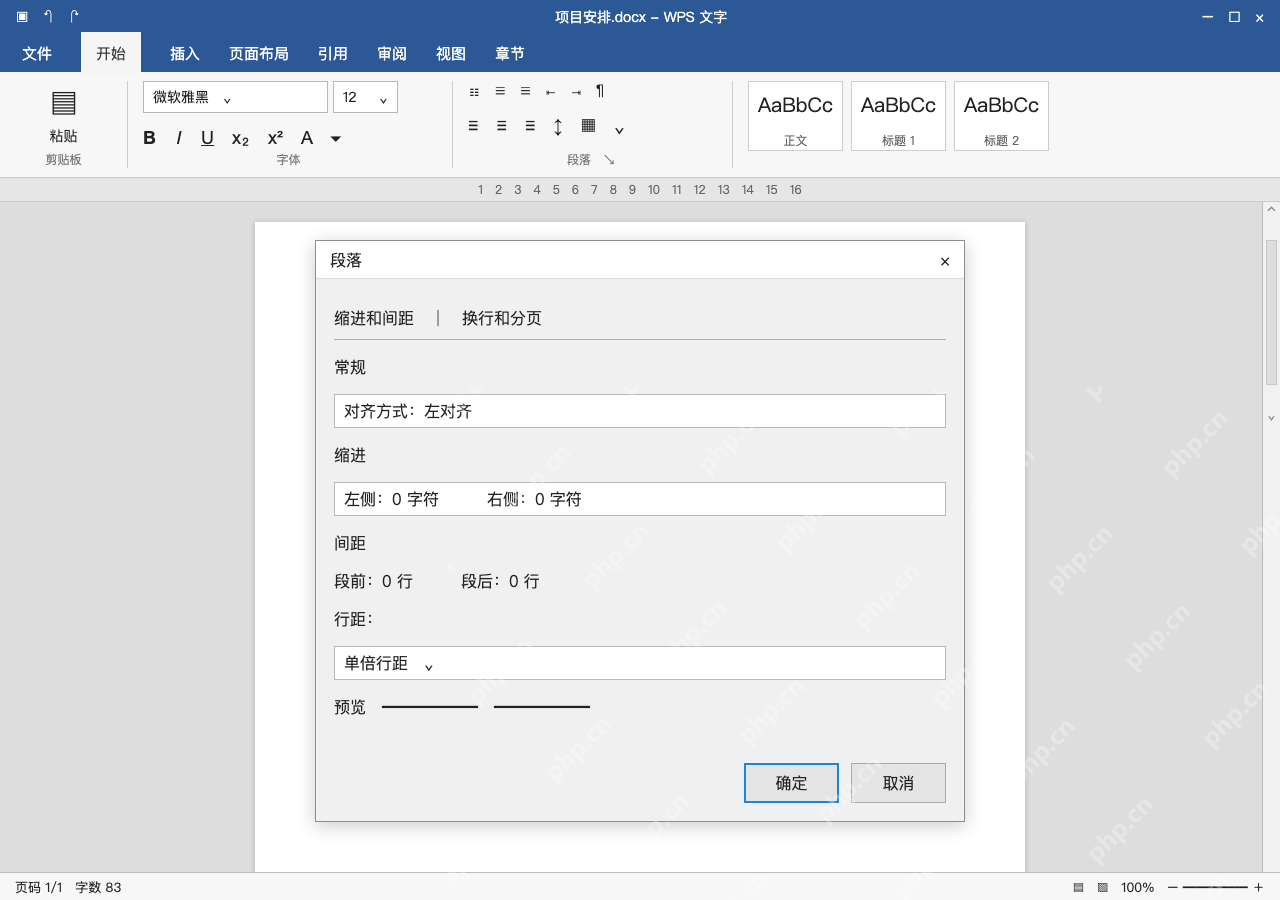This screenshot has width=1280, height=900.
Task: Apply subscript formatting
Action: [x=240, y=139]
